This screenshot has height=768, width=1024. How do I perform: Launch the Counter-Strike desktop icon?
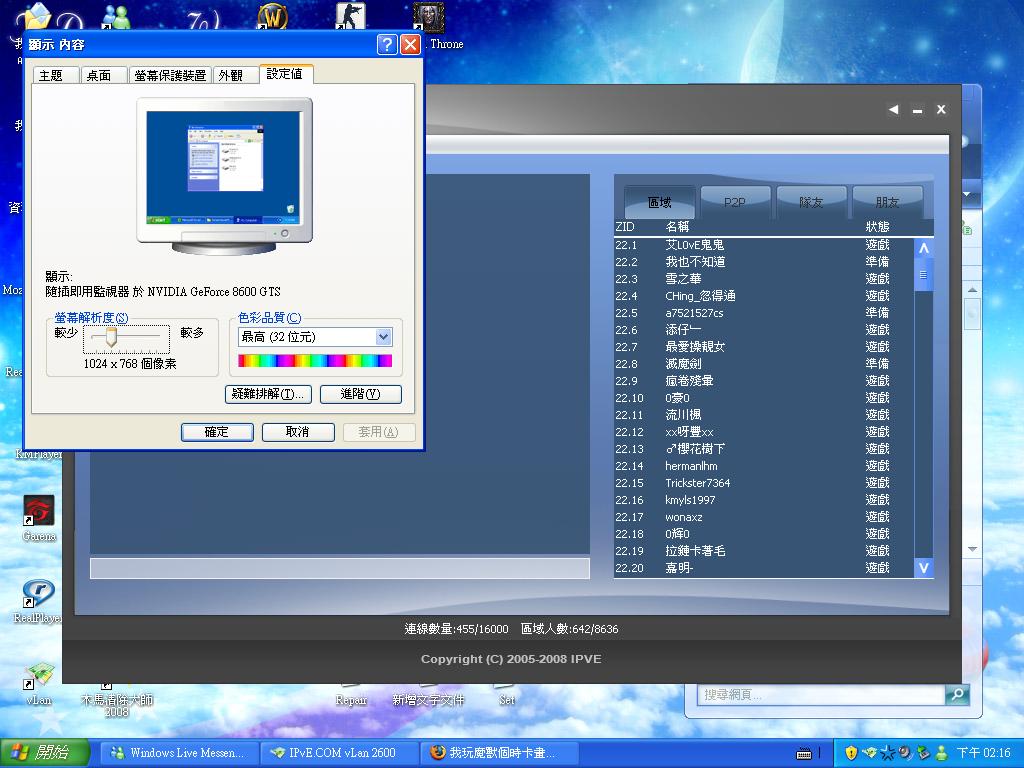350,17
